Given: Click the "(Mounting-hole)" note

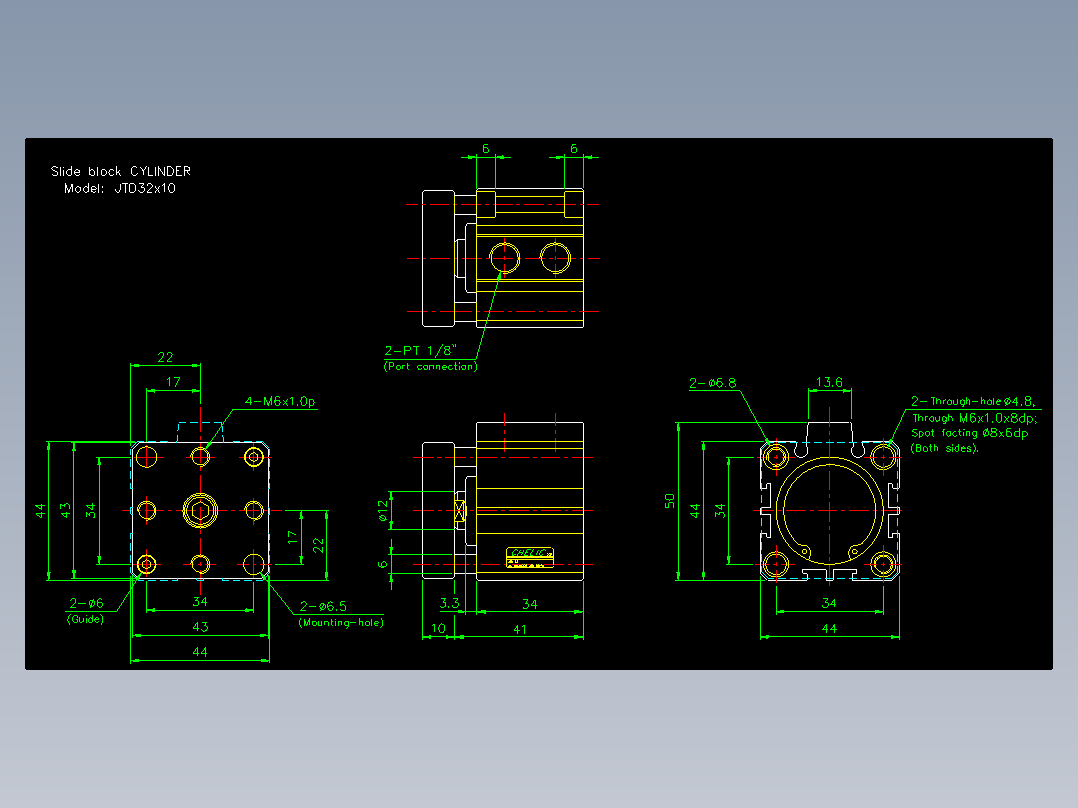Looking at the screenshot, I should coord(341,622).
